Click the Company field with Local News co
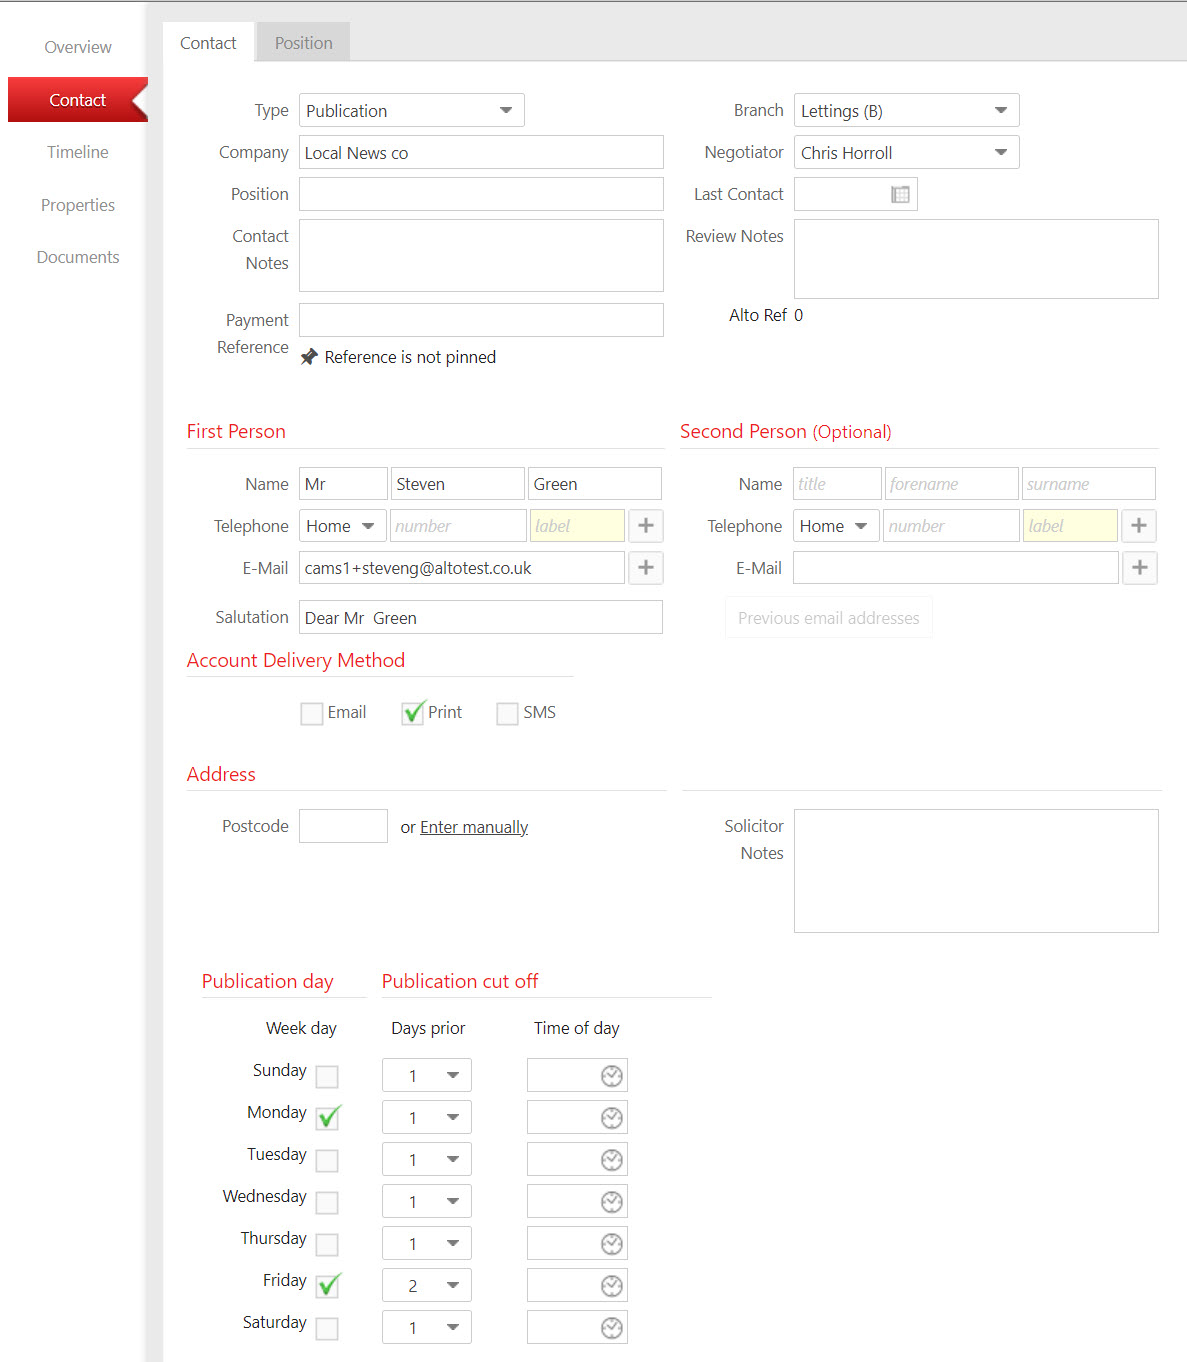1187x1362 pixels. coord(481,153)
